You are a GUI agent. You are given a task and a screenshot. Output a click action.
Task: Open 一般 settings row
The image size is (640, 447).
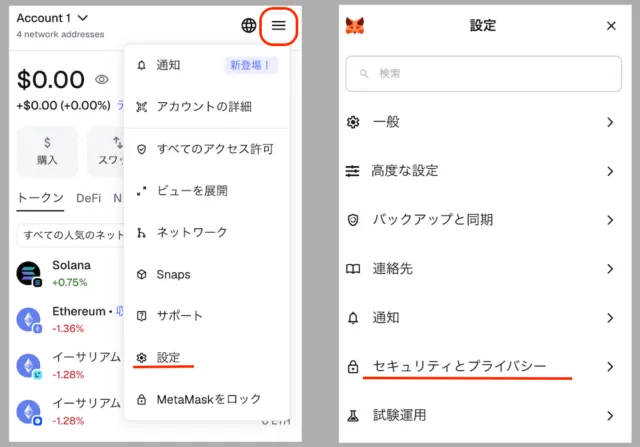483,122
